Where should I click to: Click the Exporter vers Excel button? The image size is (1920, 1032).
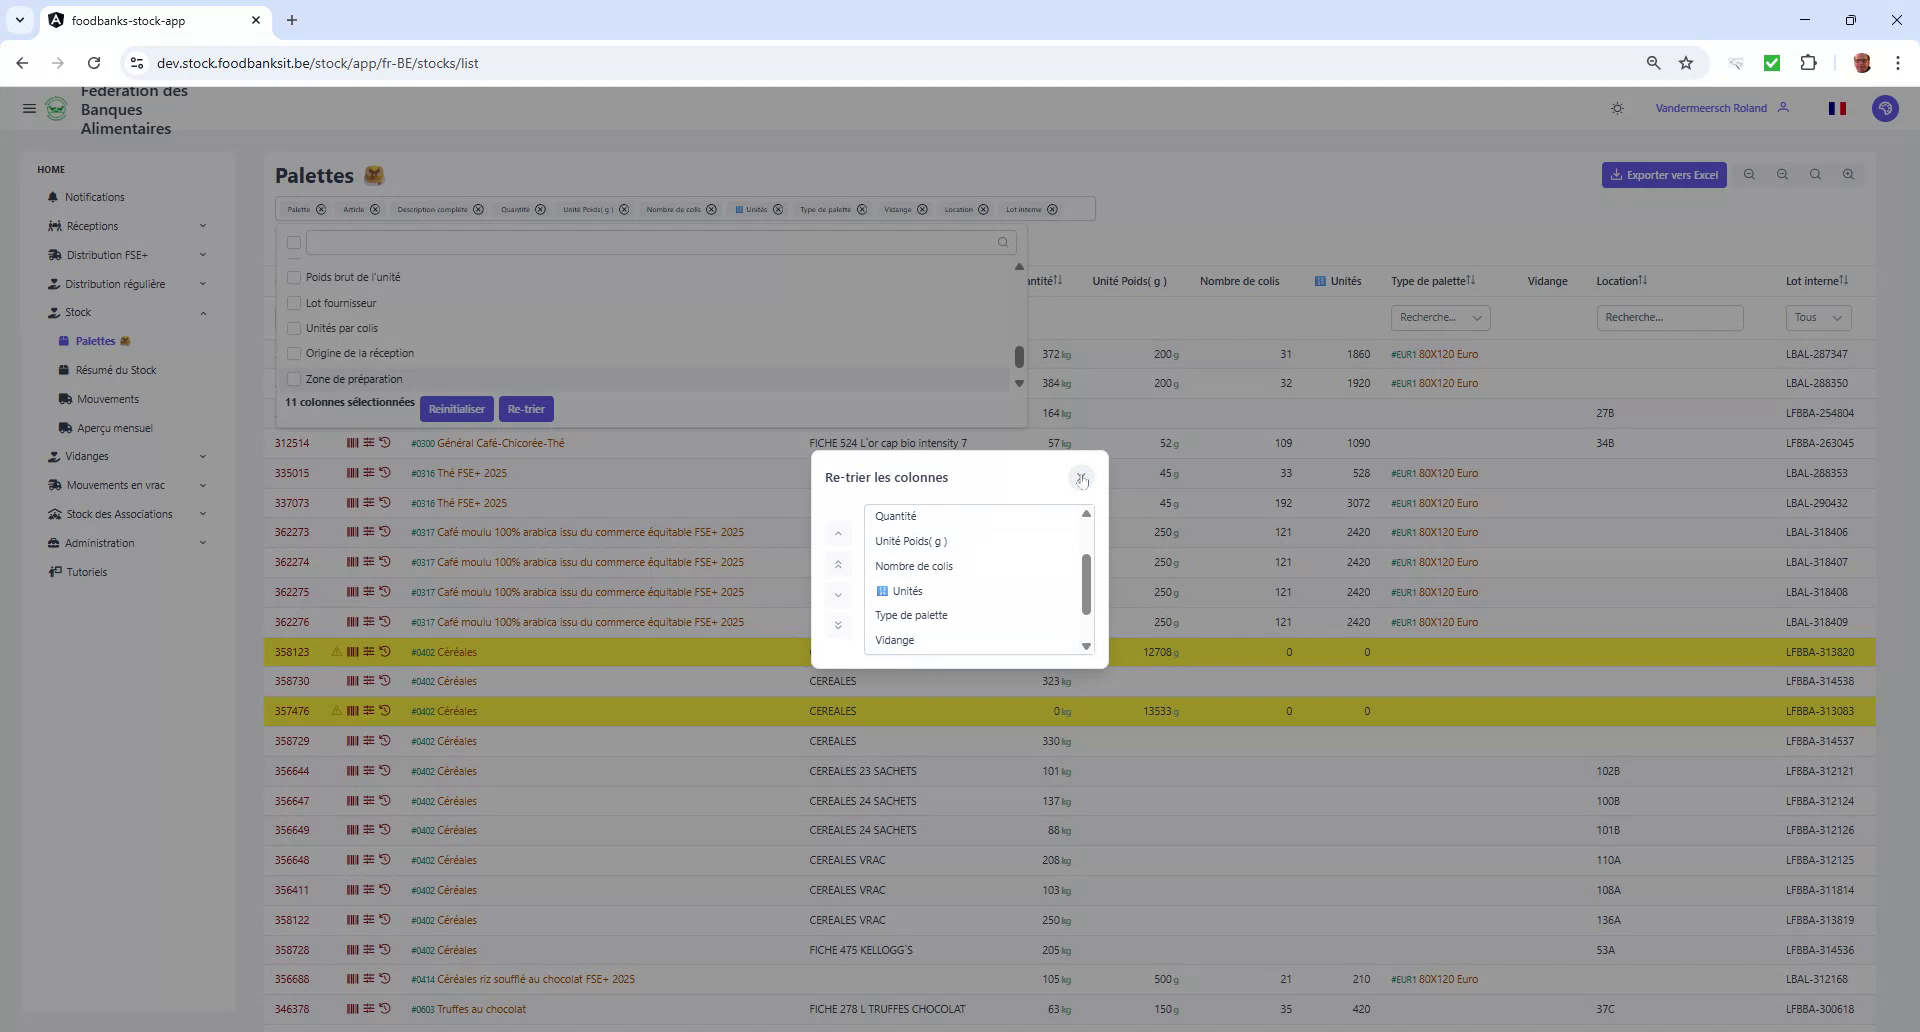point(1664,174)
